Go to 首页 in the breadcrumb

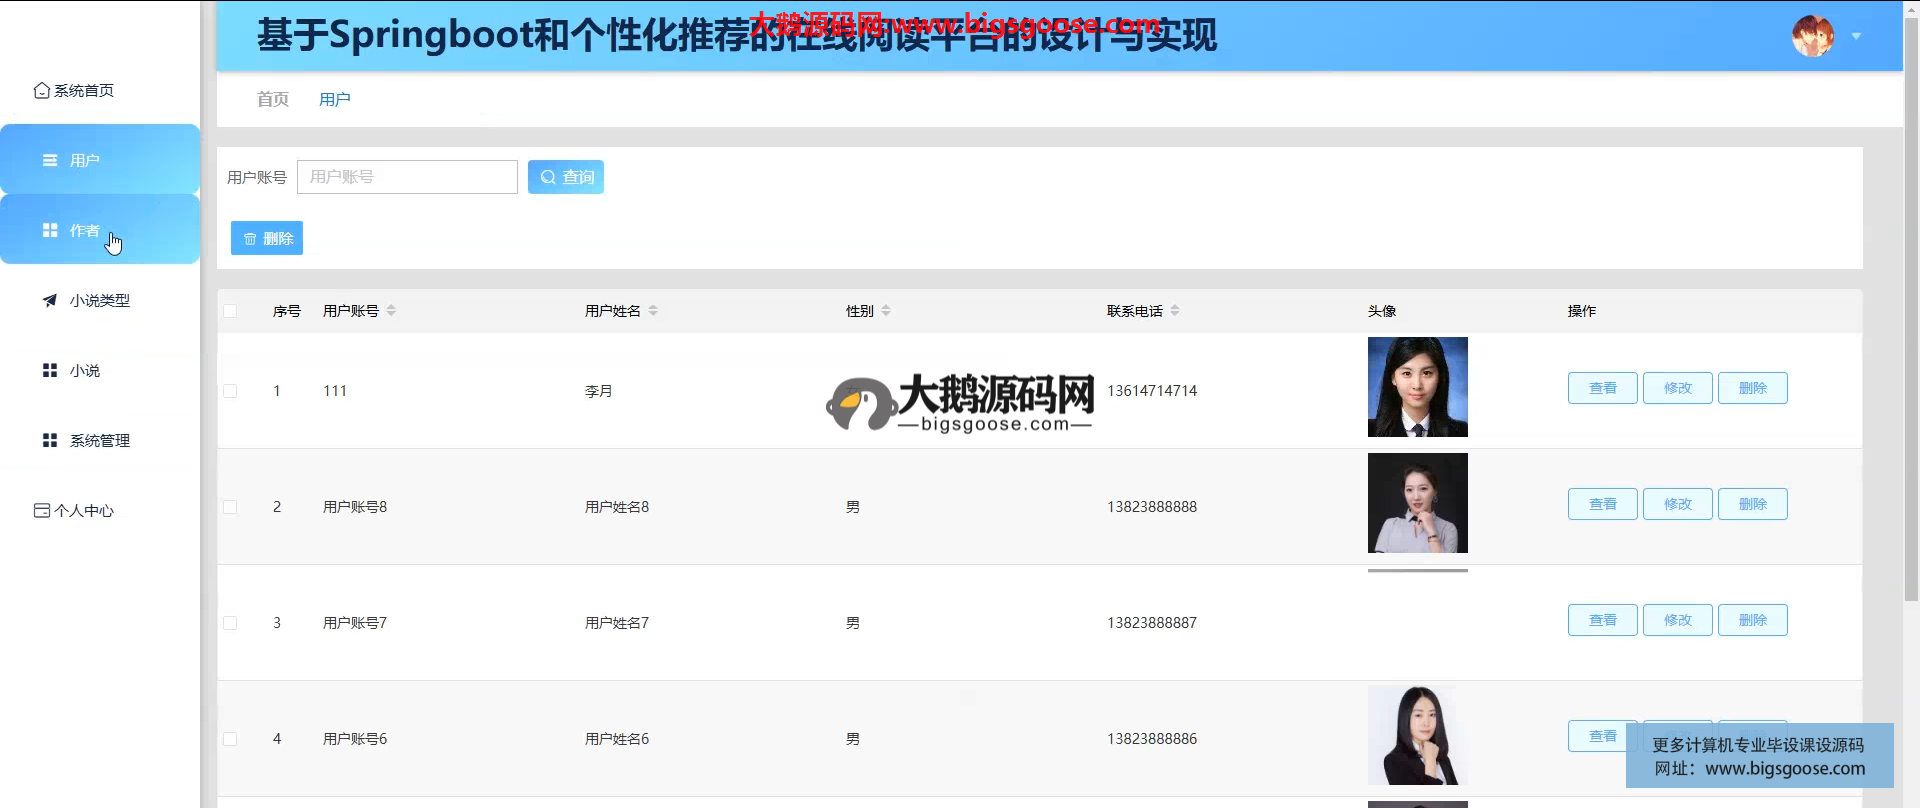(272, 99)
